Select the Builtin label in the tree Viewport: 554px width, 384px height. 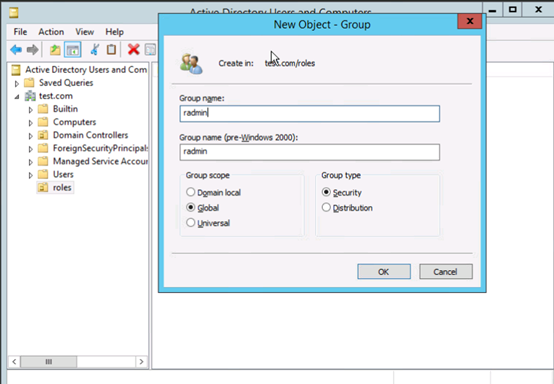65,109
